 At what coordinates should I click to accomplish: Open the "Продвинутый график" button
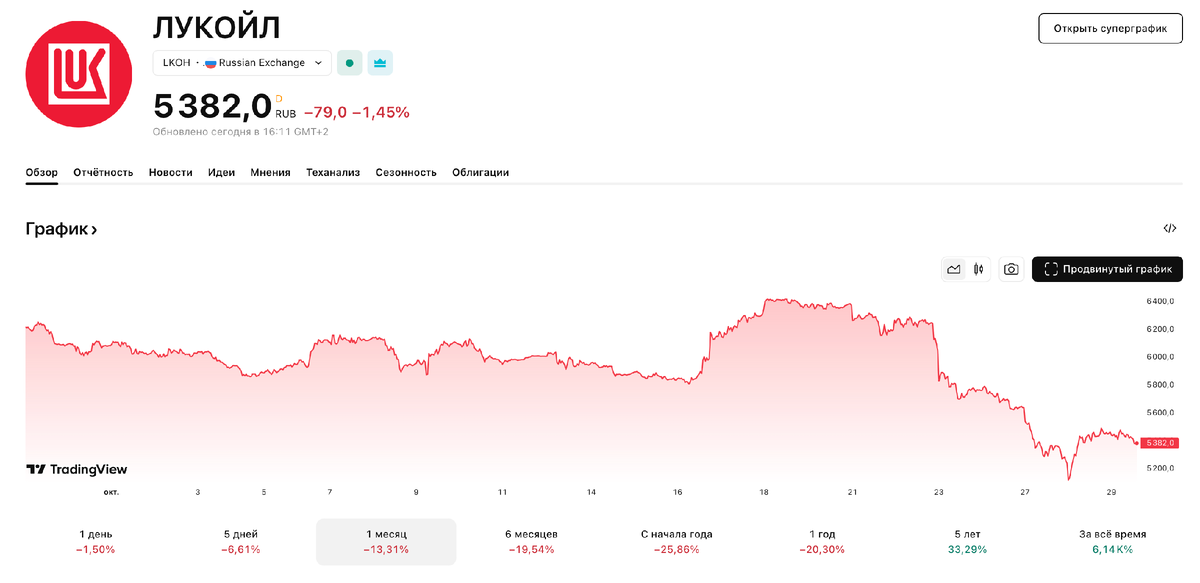[1107, 269]
